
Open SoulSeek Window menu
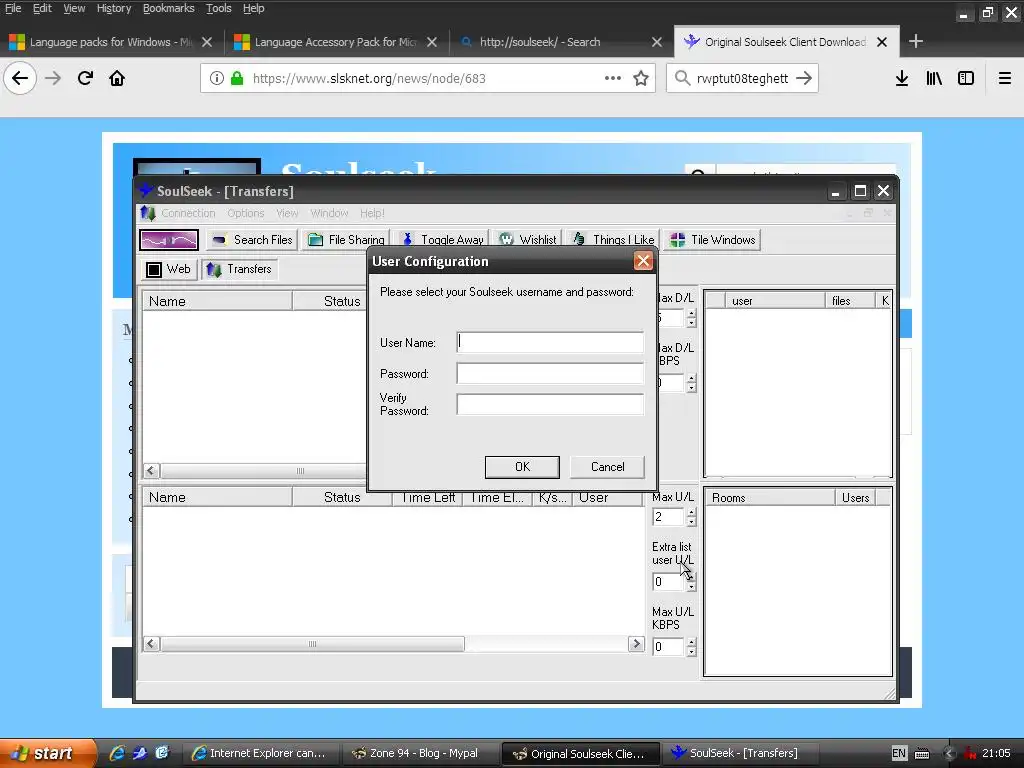pyautogui.click(x=329, y=213)
